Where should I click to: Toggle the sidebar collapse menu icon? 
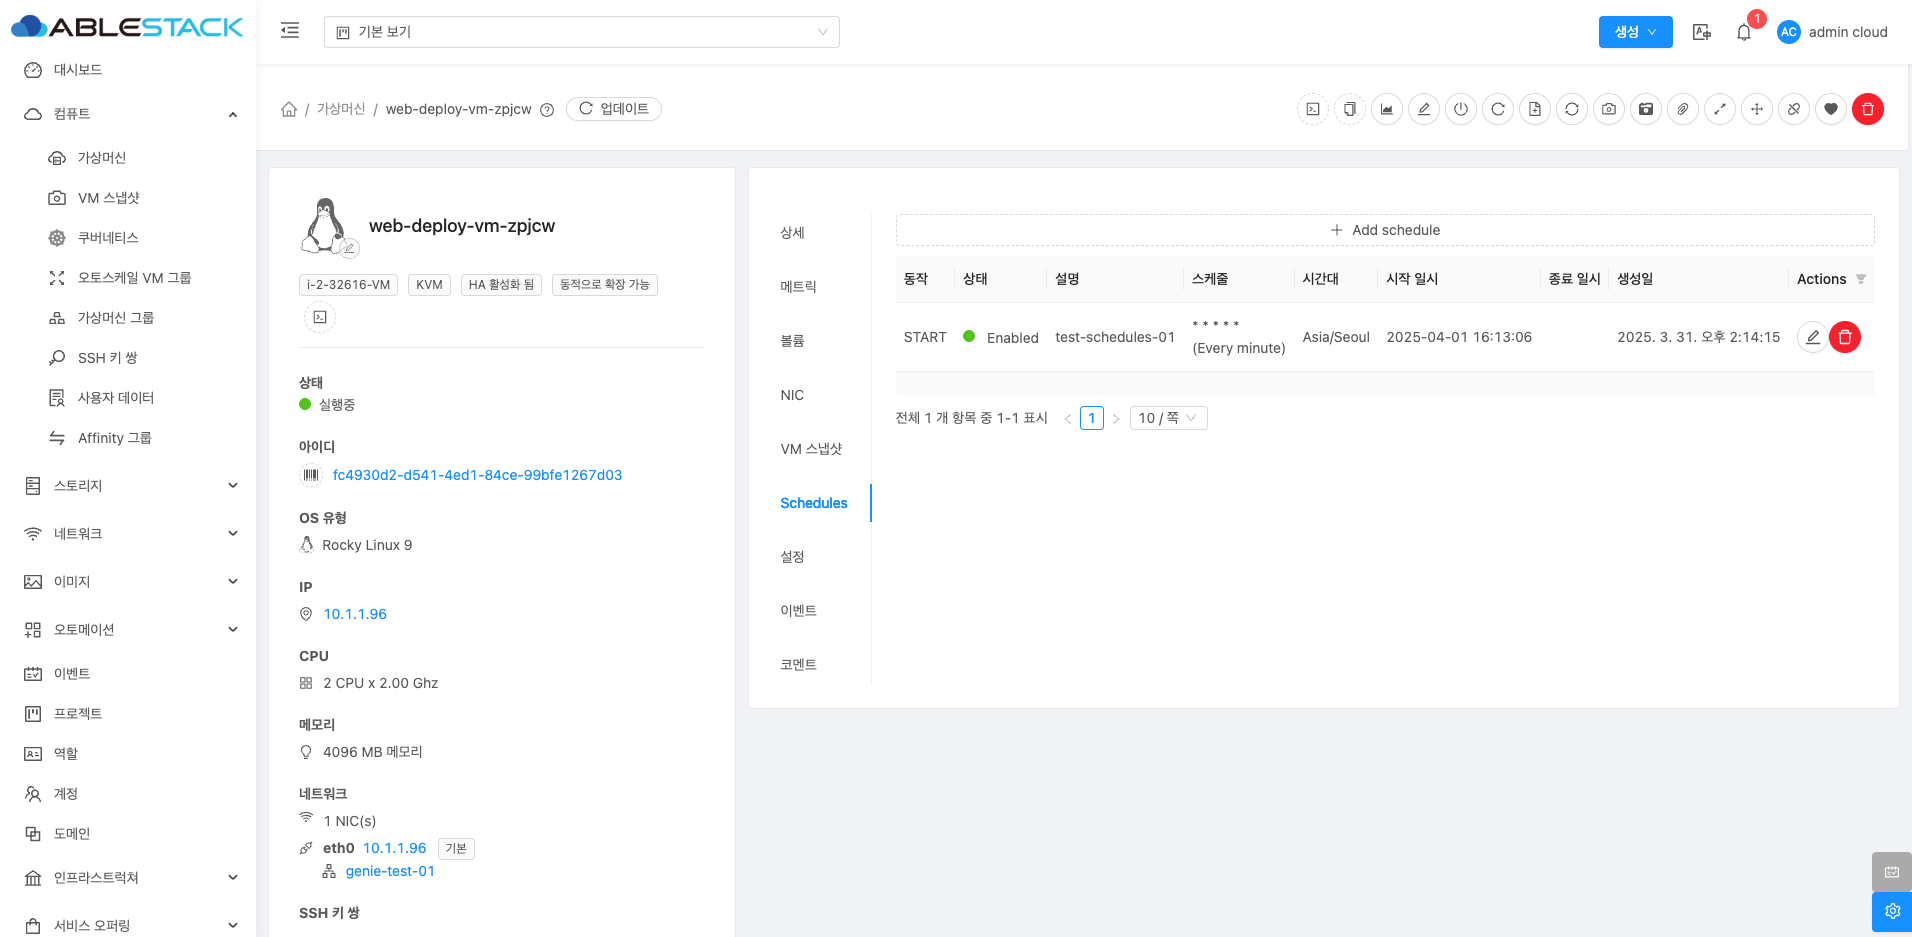coord(290,31)
